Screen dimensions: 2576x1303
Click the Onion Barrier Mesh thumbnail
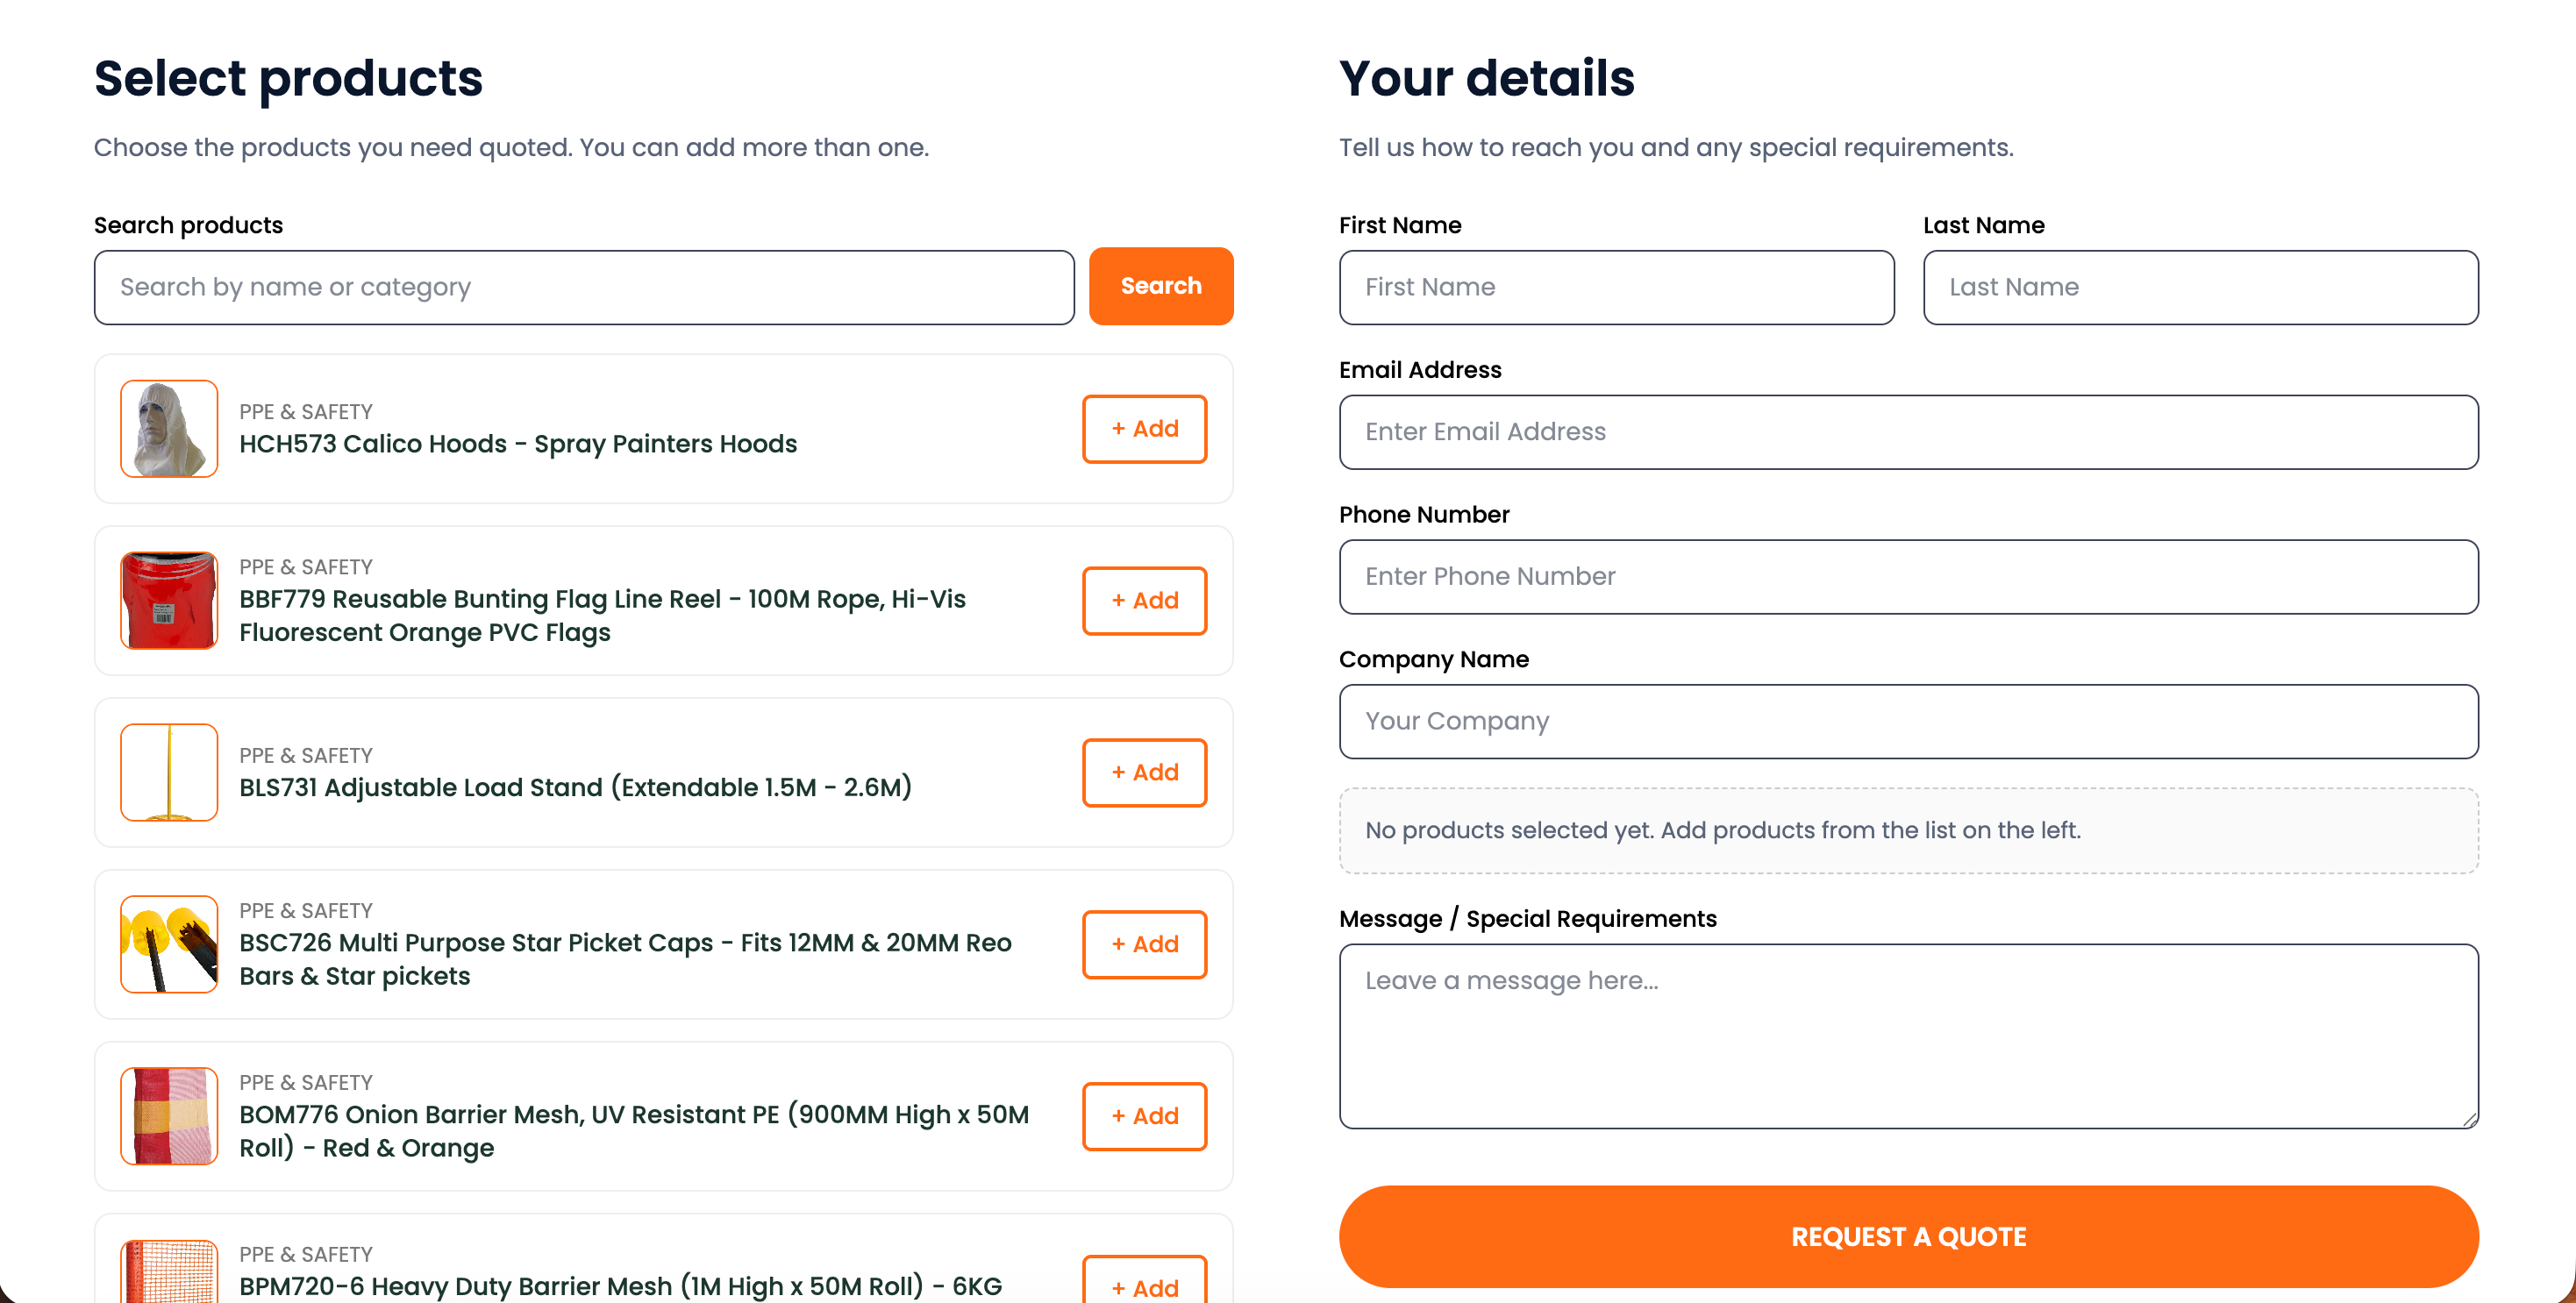click(169, 1116)
